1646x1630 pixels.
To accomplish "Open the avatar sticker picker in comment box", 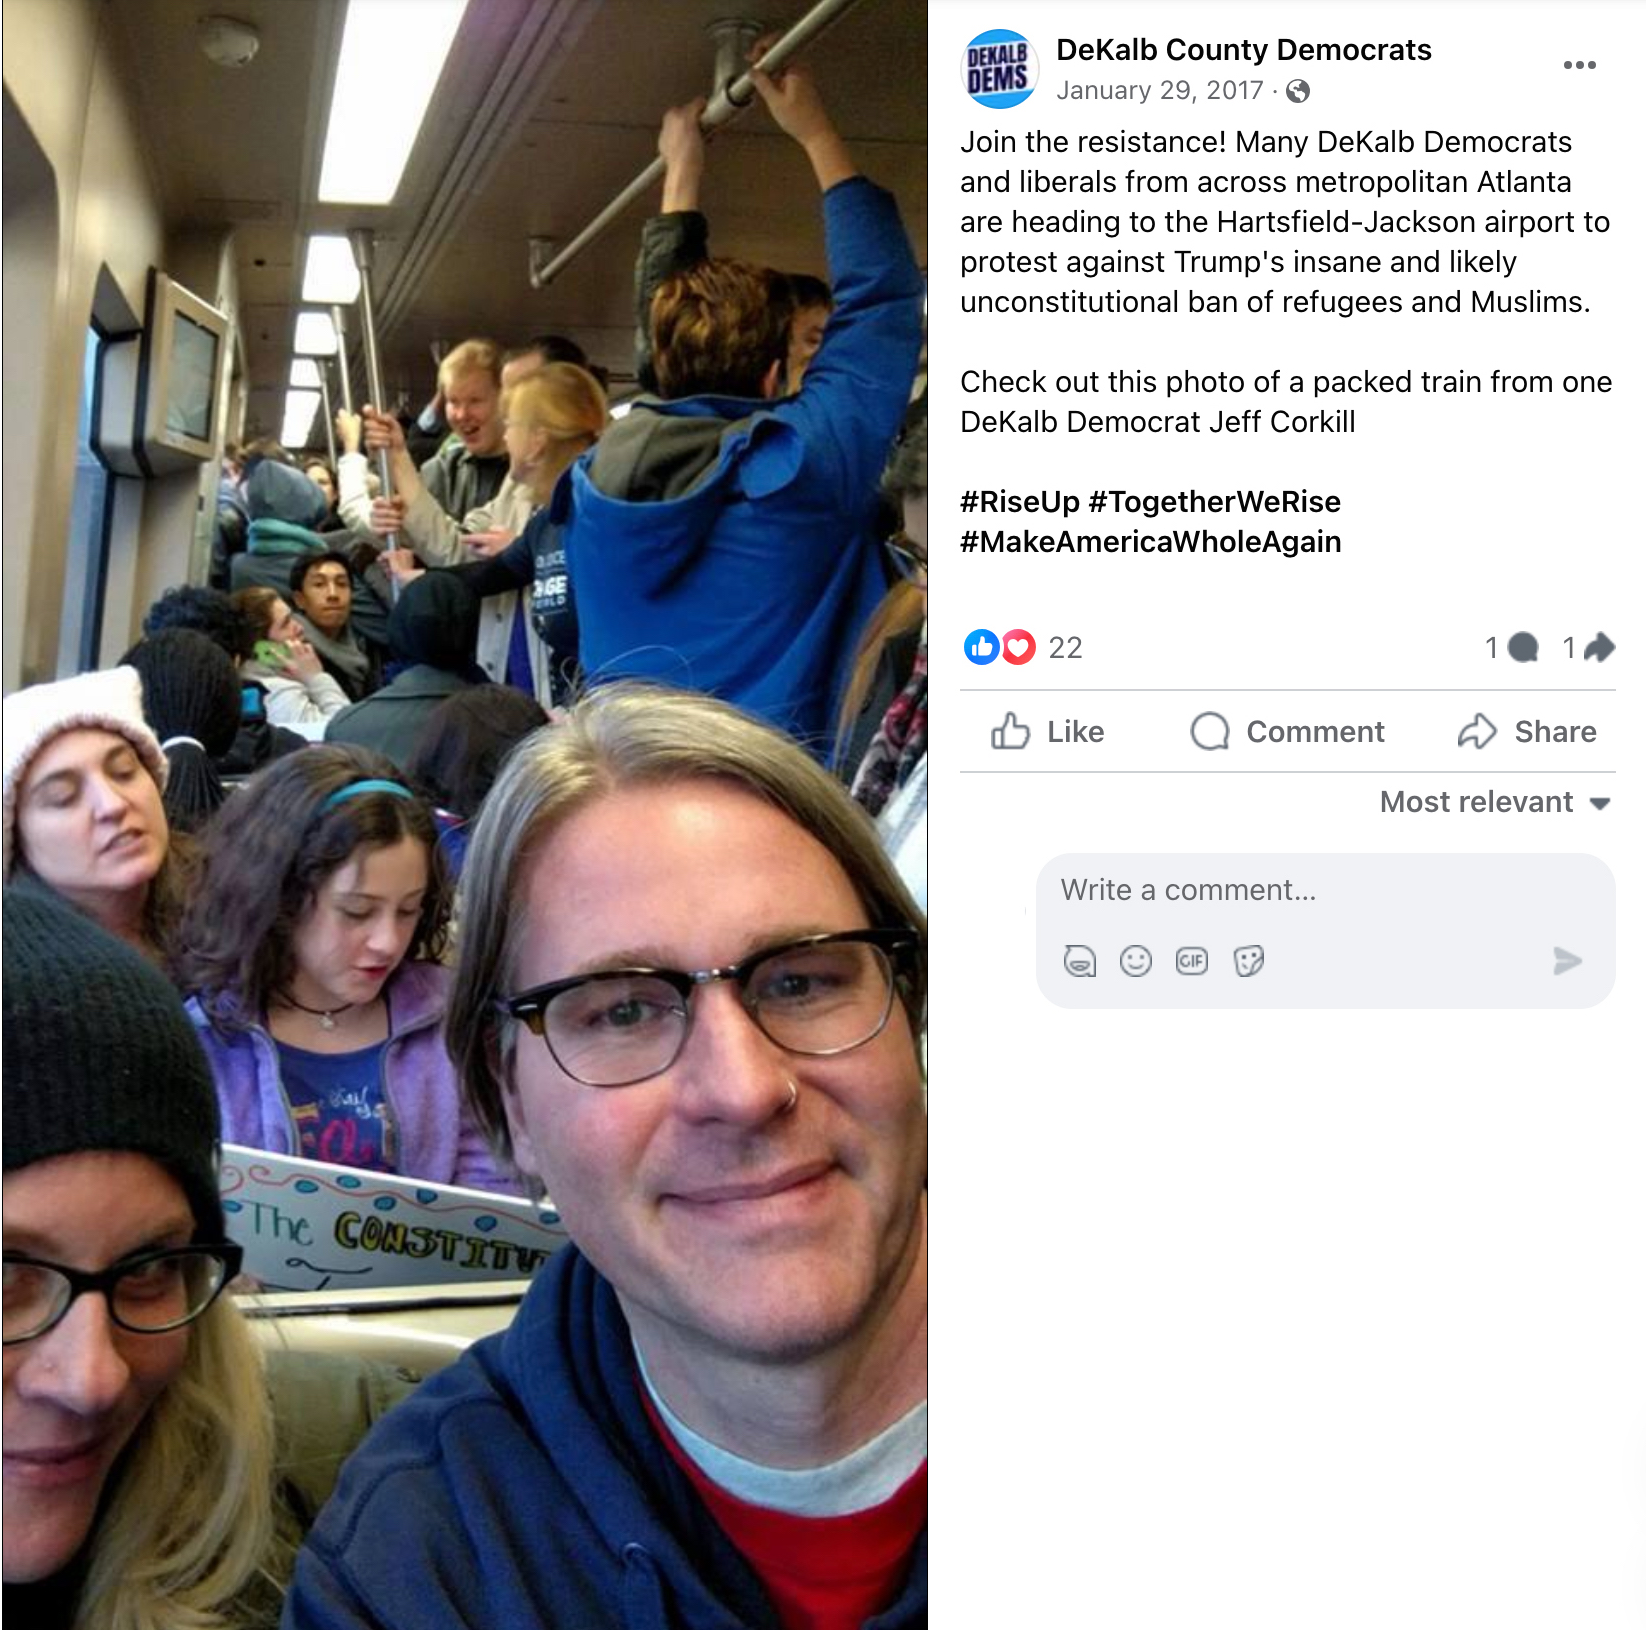I will [x=1080, y=961].
